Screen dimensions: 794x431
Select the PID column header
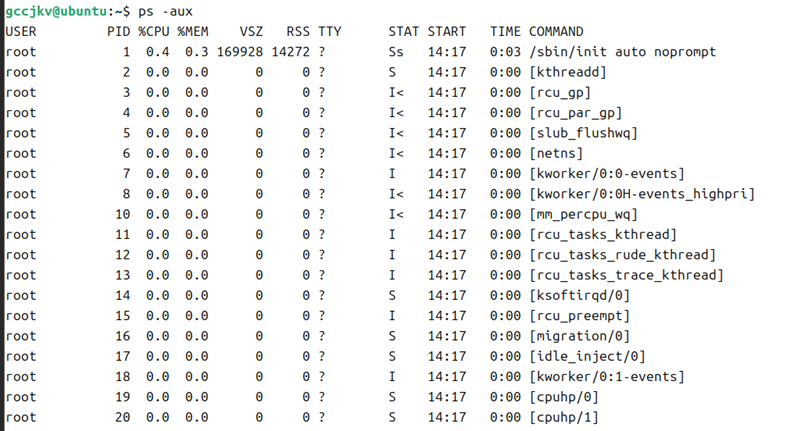(118, 31)
